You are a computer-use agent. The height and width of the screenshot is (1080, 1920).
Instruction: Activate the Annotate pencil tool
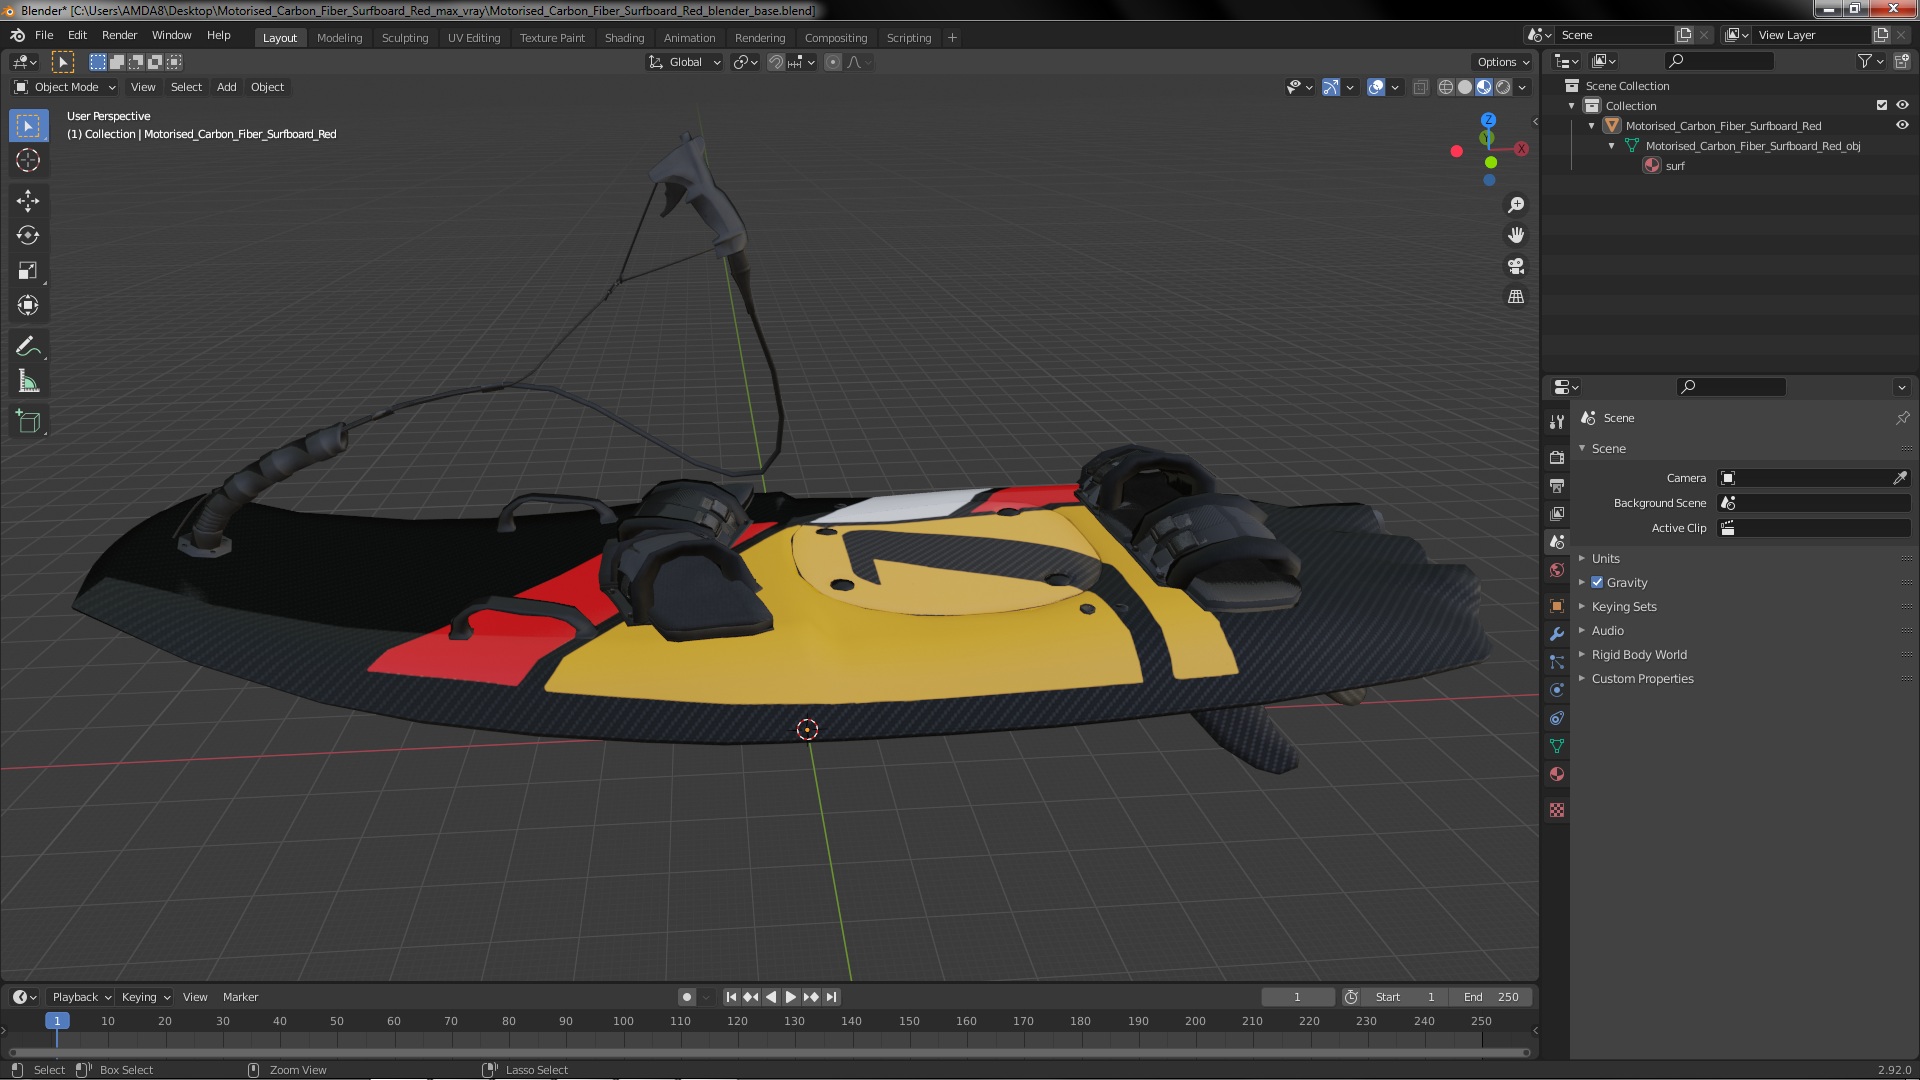click(28, 347)
